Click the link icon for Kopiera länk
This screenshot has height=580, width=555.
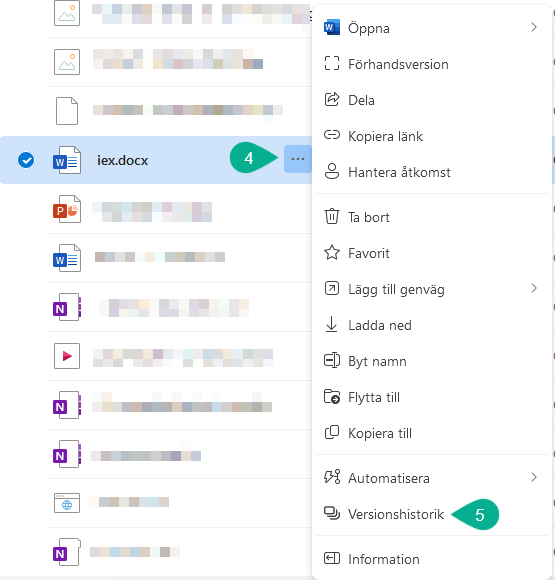coord(332,135)
